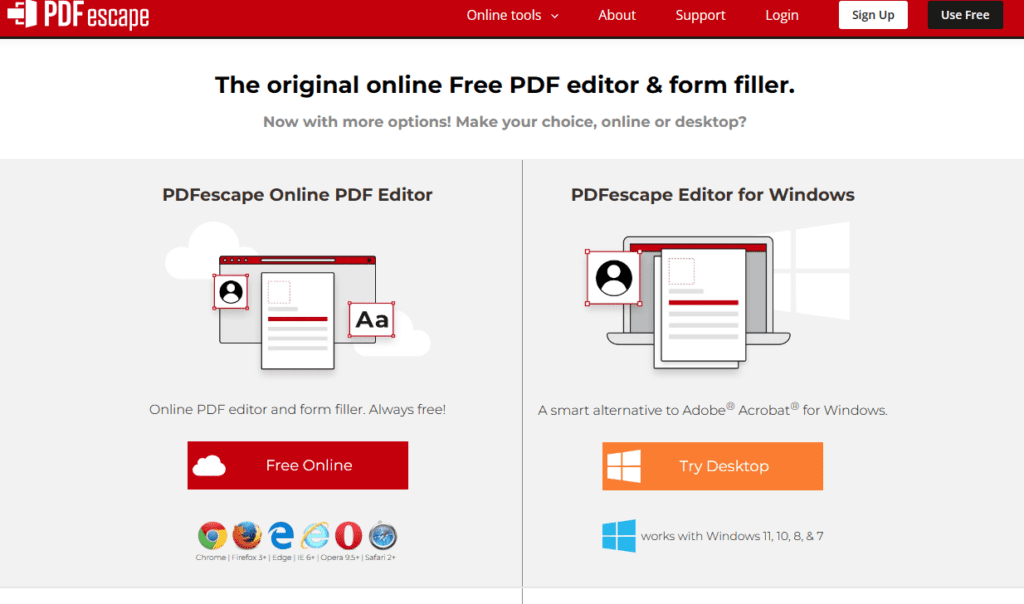The width and height of the screenshot is (1024, 604).
Task: Click the cloud icon on Free Online button
Action: tap(209, 466)
